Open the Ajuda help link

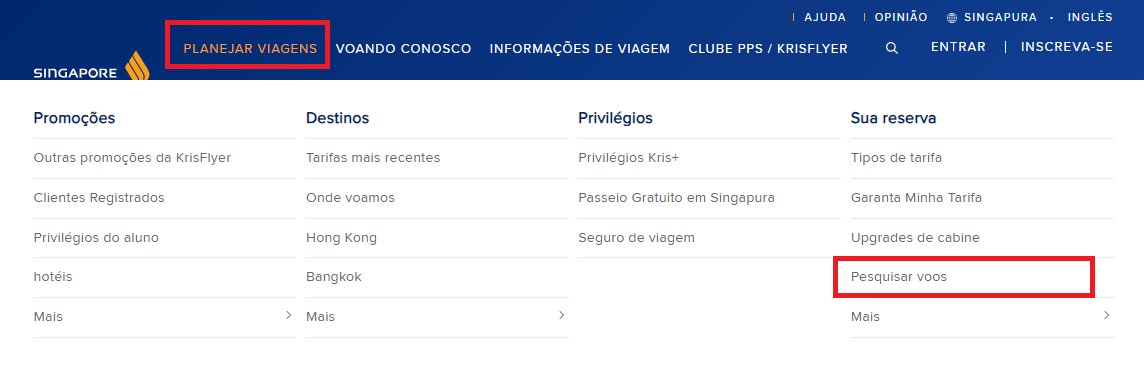(x=825, y=17)
